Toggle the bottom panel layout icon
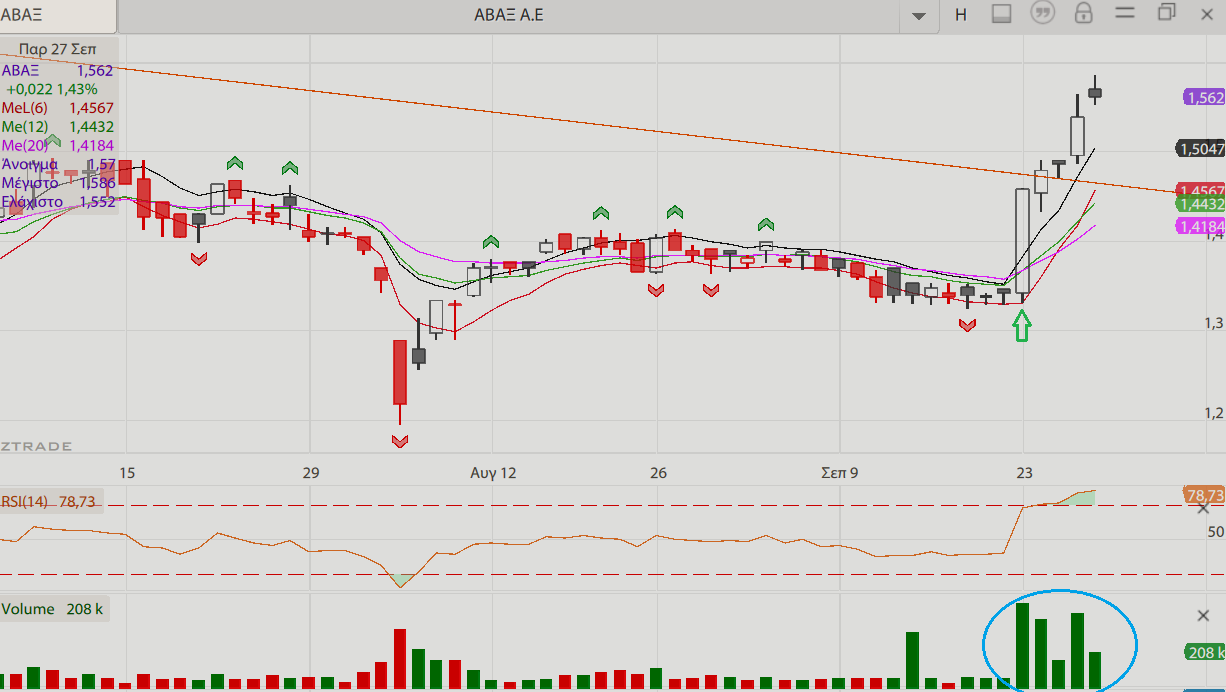Screen dimensions: 1226x692 [x=1002, y=14]
